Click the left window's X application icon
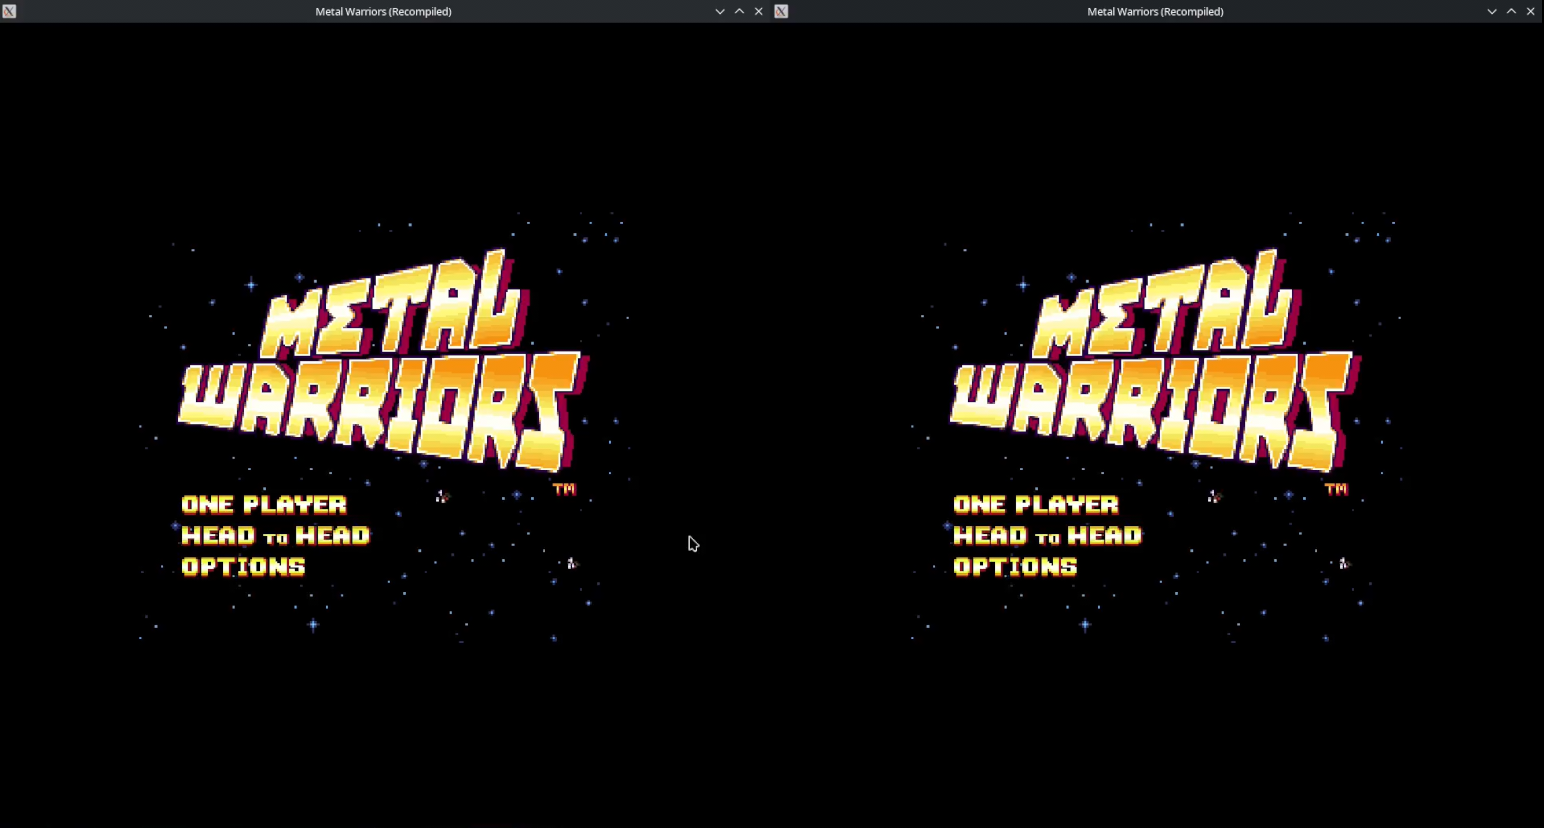Screen dimensions: 1544x828 click(9, 11)
